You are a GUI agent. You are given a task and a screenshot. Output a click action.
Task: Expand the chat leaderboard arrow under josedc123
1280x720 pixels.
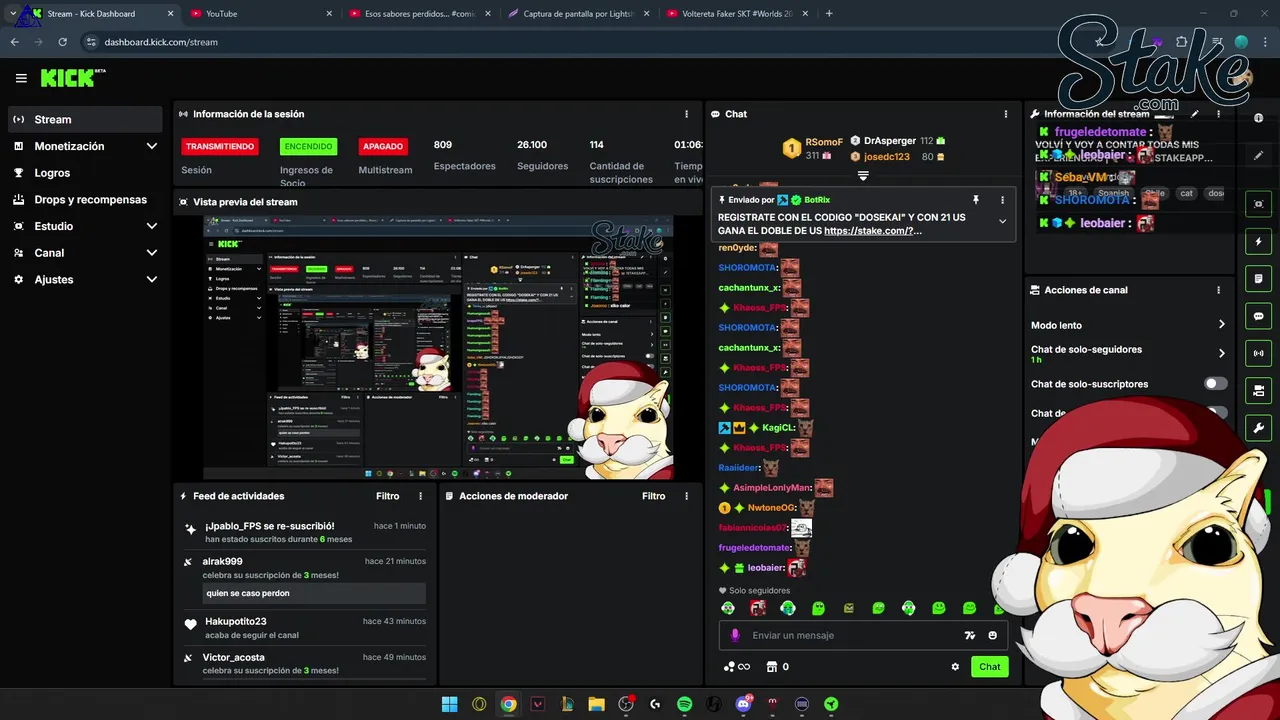coord(863,175)
